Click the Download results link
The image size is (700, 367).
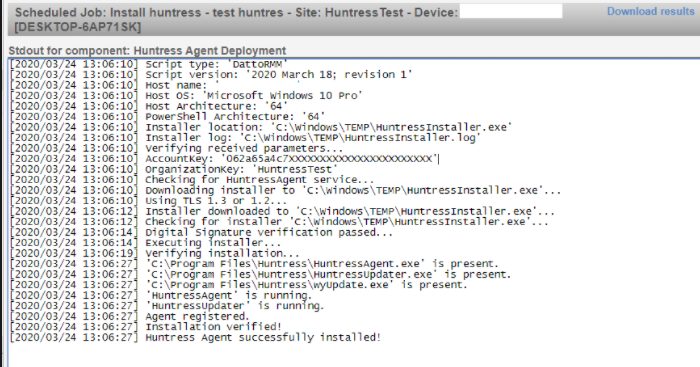pos(650,11)
